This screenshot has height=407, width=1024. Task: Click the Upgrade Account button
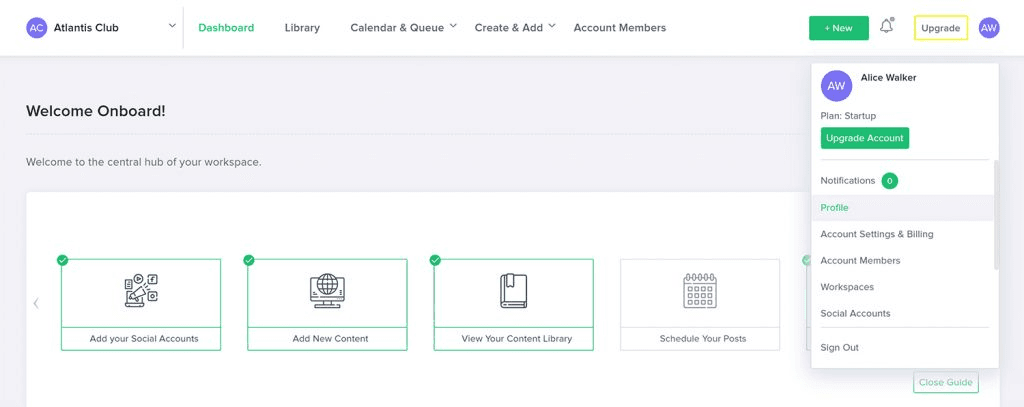tap(865, 138)
